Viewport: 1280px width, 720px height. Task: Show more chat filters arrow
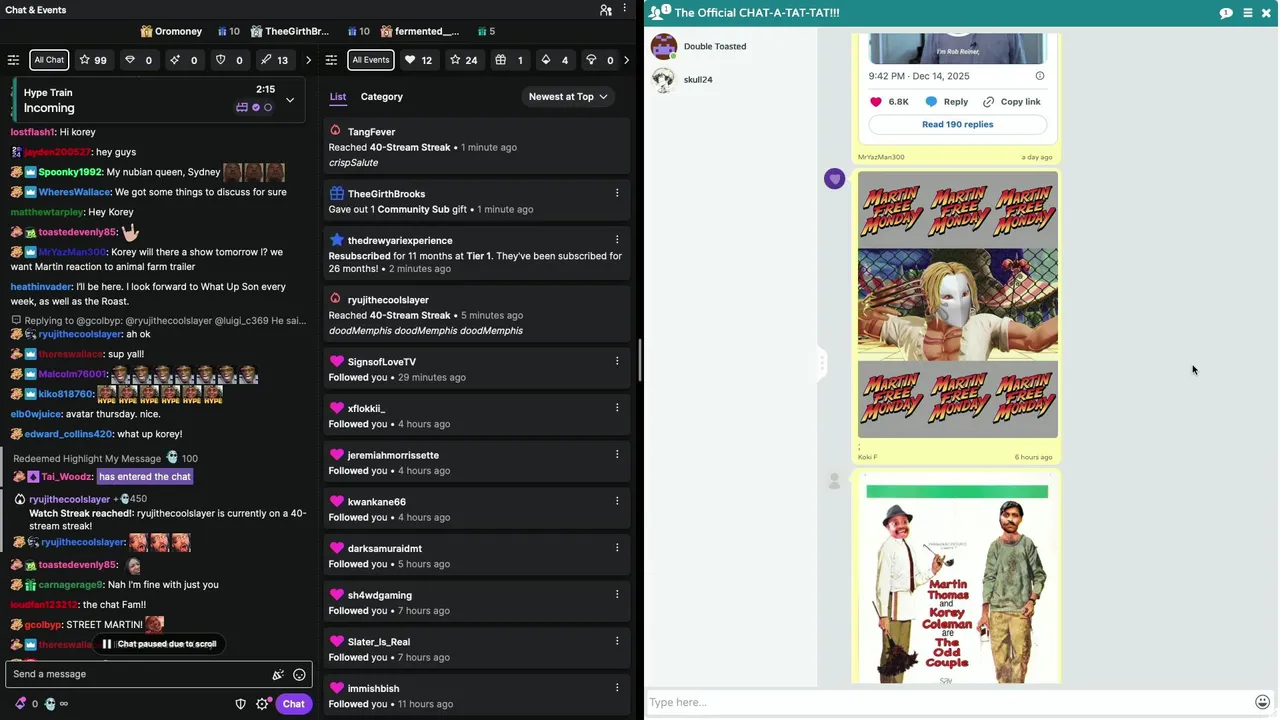coord(308,60)
